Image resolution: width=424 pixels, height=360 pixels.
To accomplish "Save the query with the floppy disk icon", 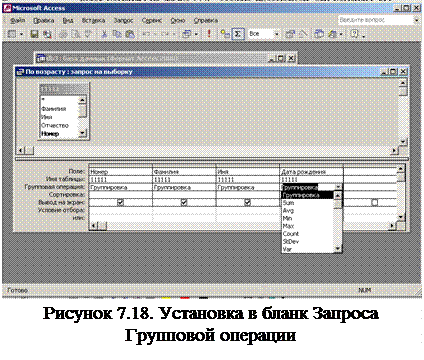I will click(x=34, y=34).
